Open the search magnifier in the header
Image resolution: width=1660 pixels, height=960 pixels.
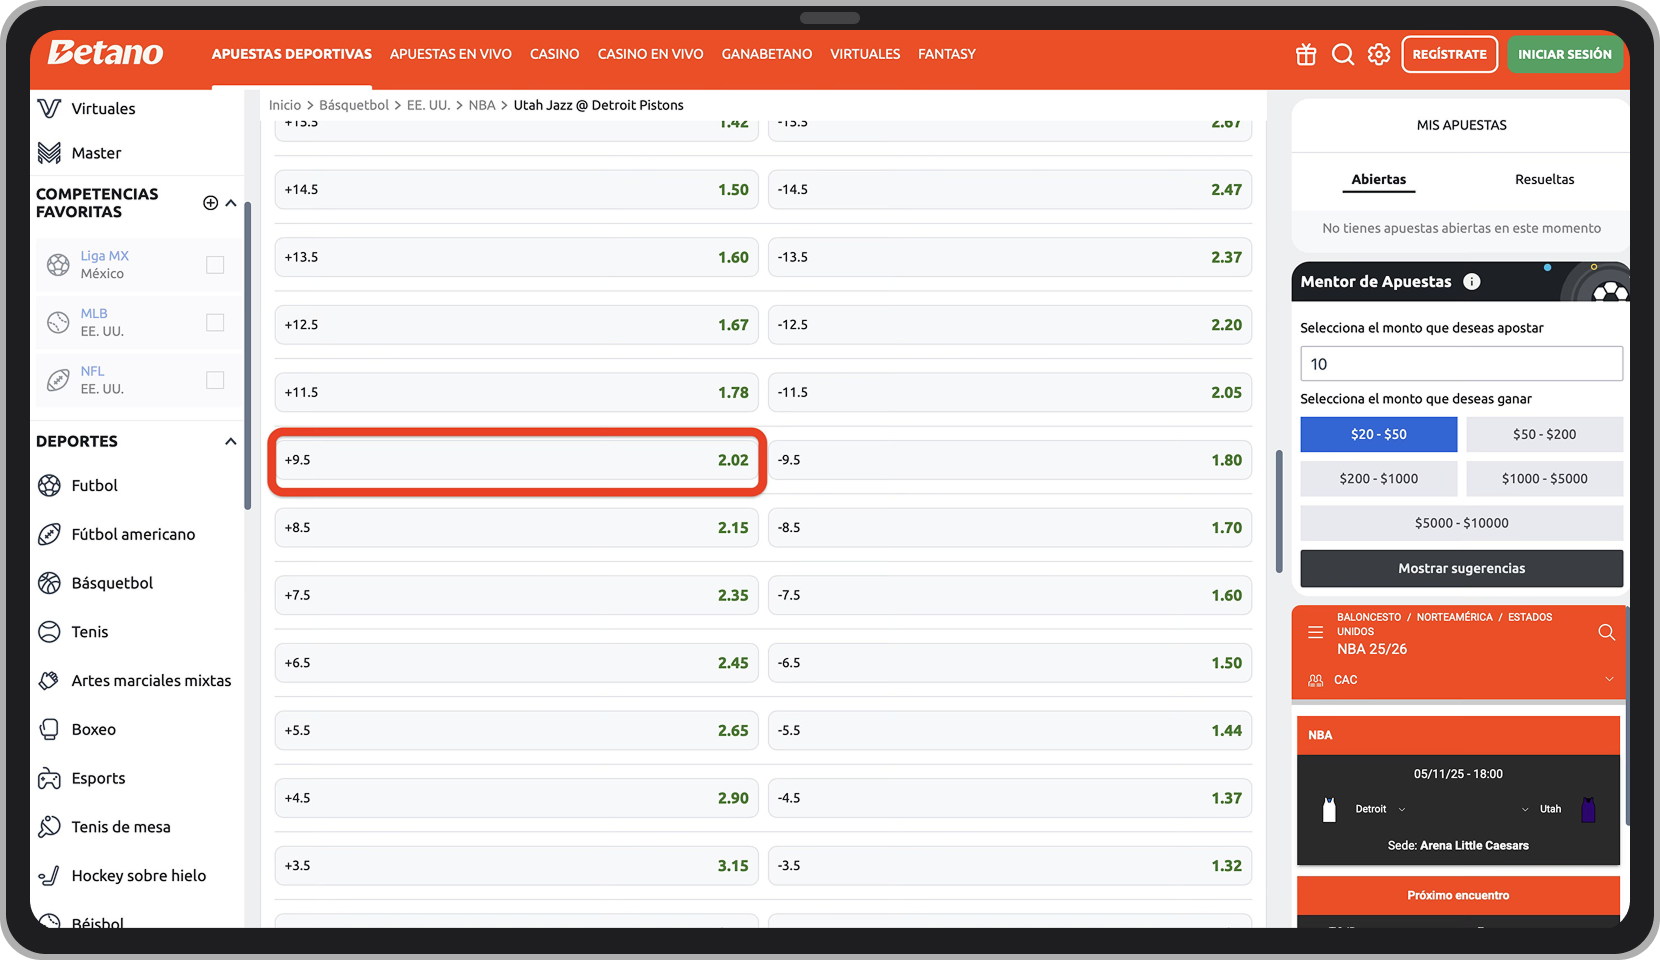pyautogui.click(x=1342, y=55)
